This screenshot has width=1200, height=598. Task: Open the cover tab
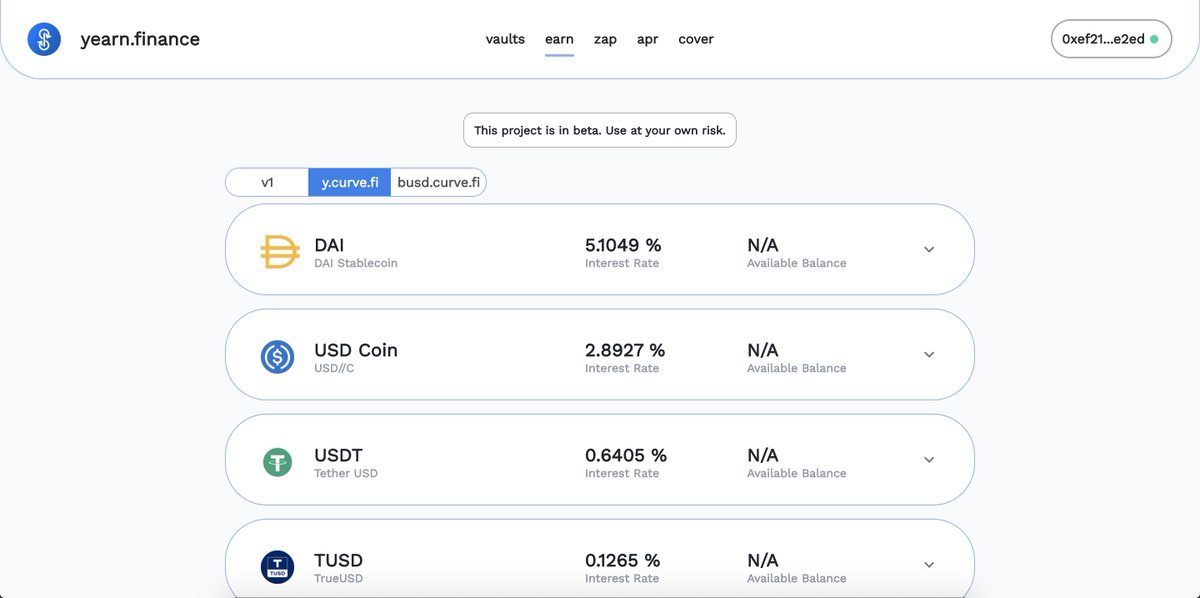point(696,39)
